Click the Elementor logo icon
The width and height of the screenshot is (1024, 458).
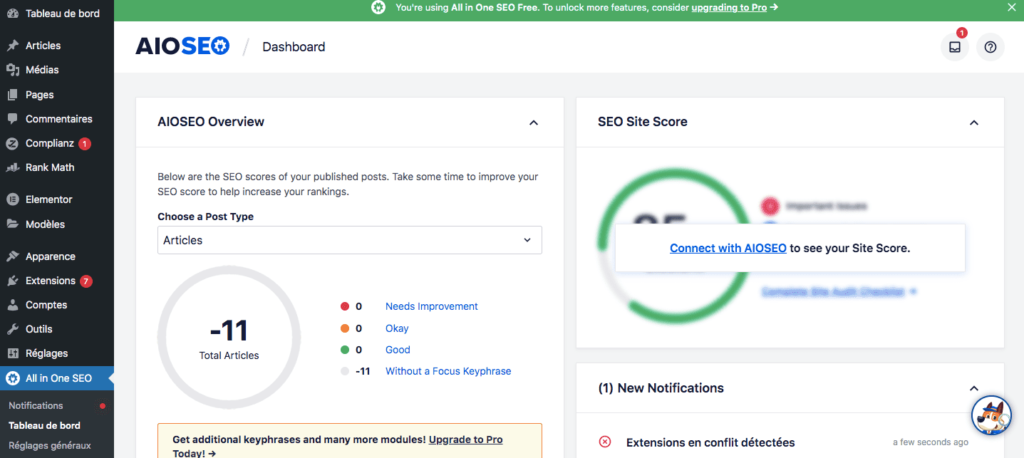tap(12, 199)
